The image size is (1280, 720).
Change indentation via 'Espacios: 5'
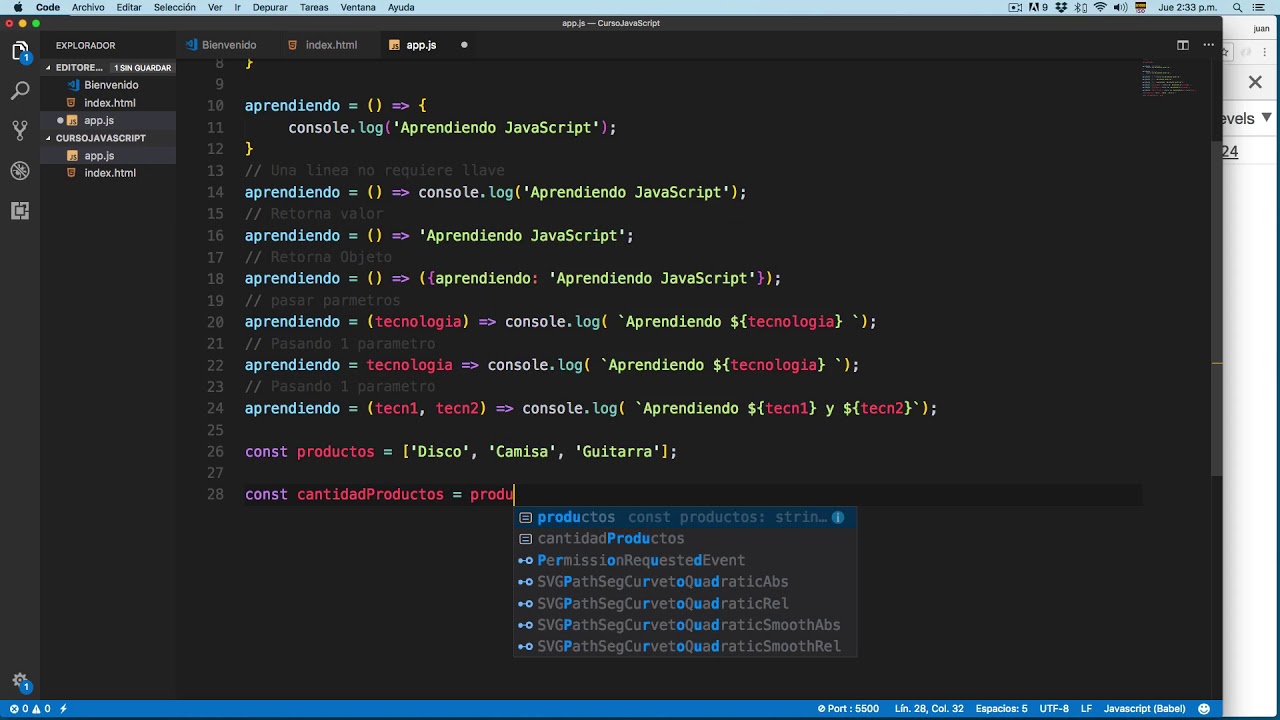pos(1001,709)
